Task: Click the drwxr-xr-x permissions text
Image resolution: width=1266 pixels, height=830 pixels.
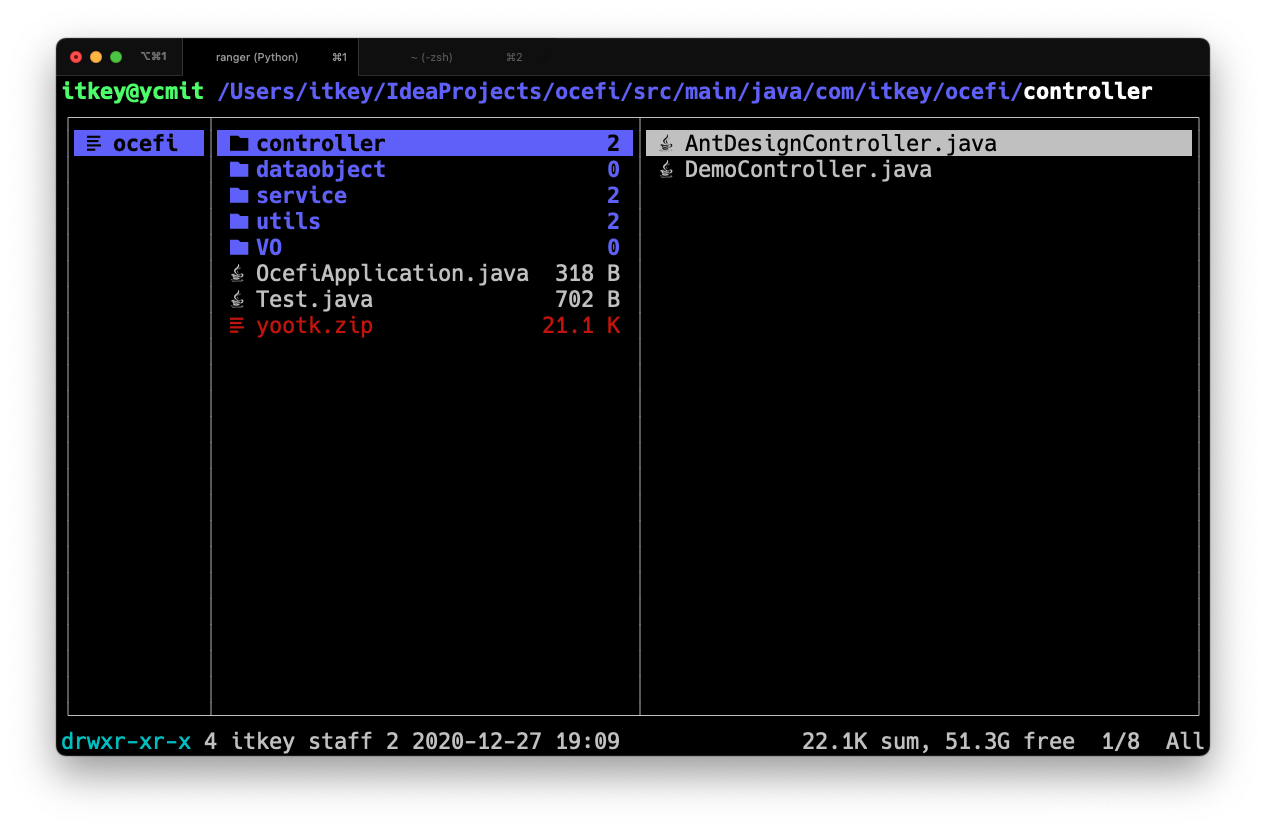Action: 126,741
